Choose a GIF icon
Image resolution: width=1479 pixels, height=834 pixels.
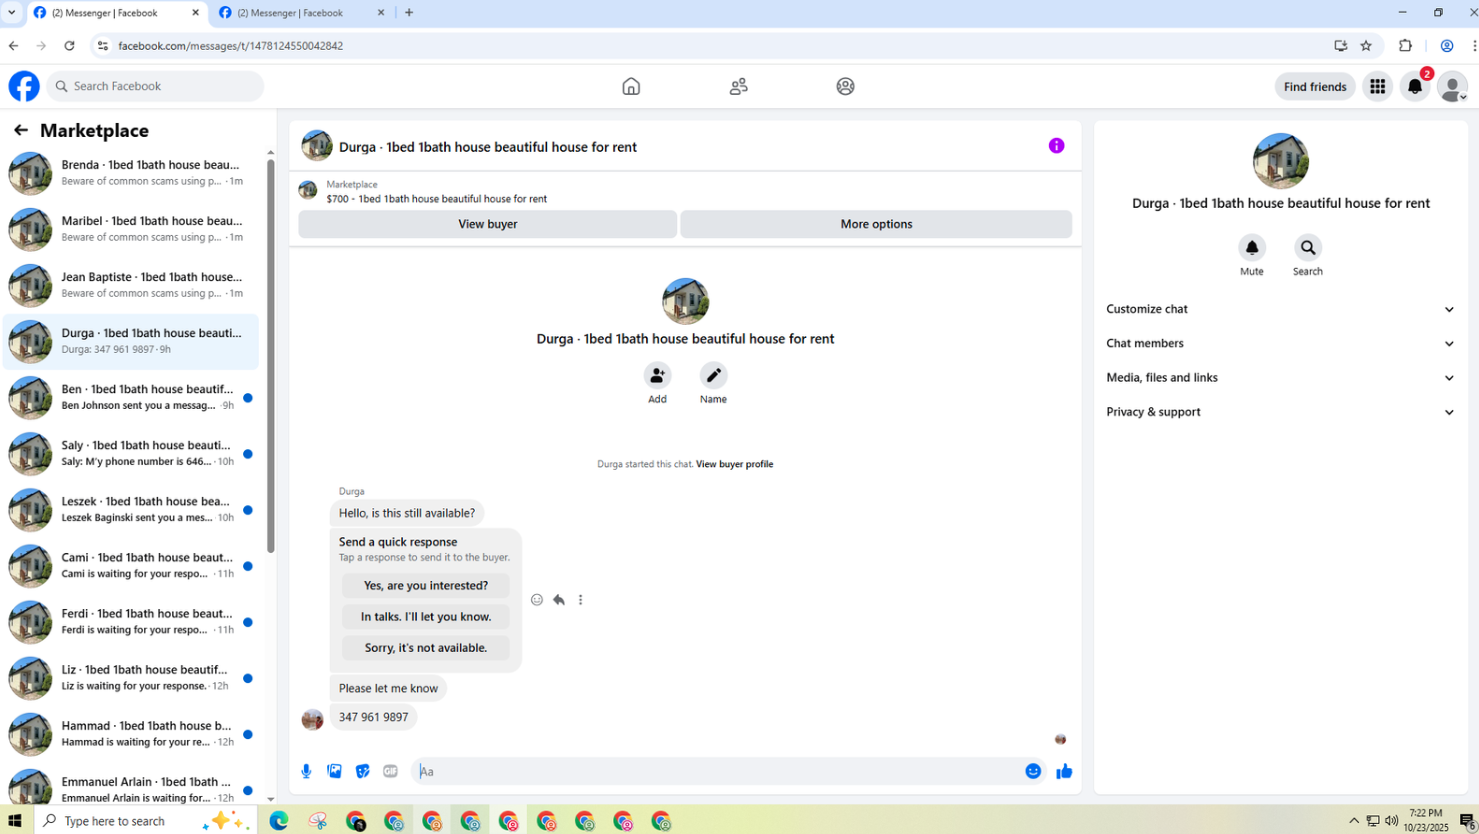click(390, 771)
